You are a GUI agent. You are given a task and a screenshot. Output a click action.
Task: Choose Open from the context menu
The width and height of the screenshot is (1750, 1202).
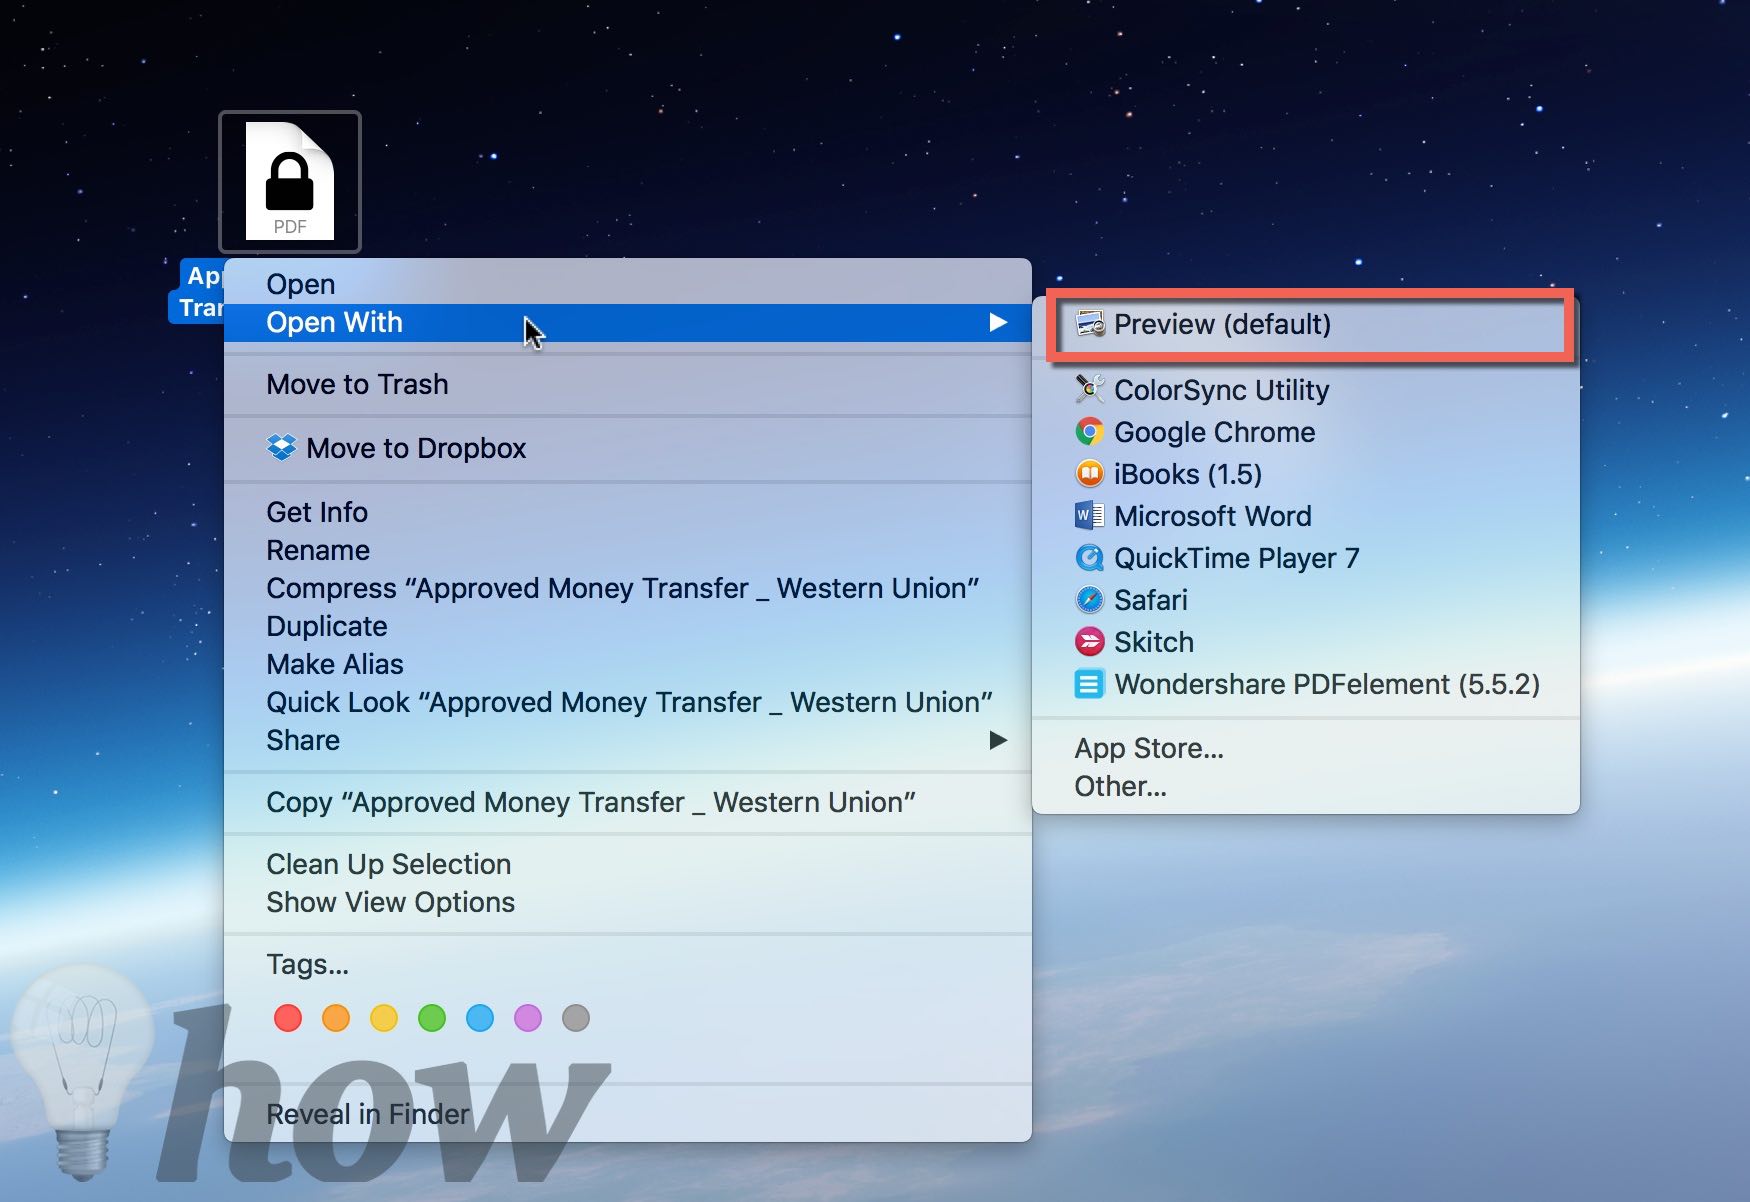[628, 284]
